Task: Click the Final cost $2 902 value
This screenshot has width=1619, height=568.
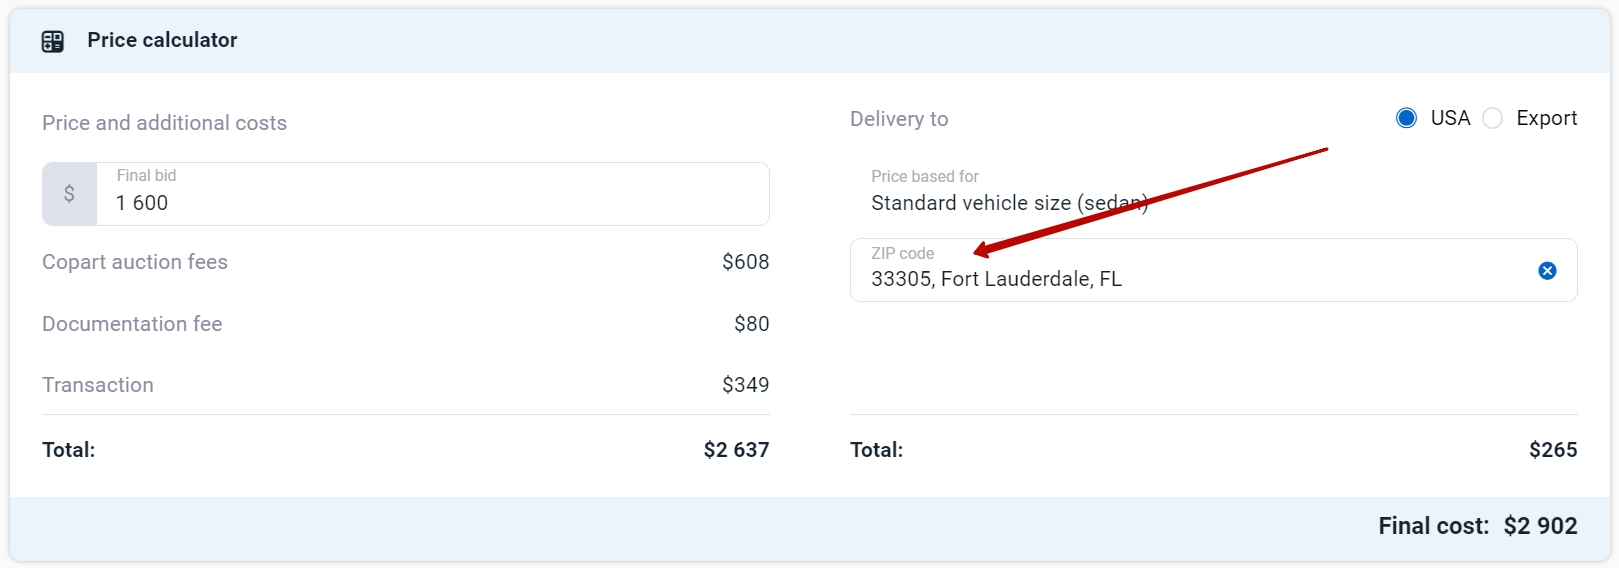Action: [1540, 526]
